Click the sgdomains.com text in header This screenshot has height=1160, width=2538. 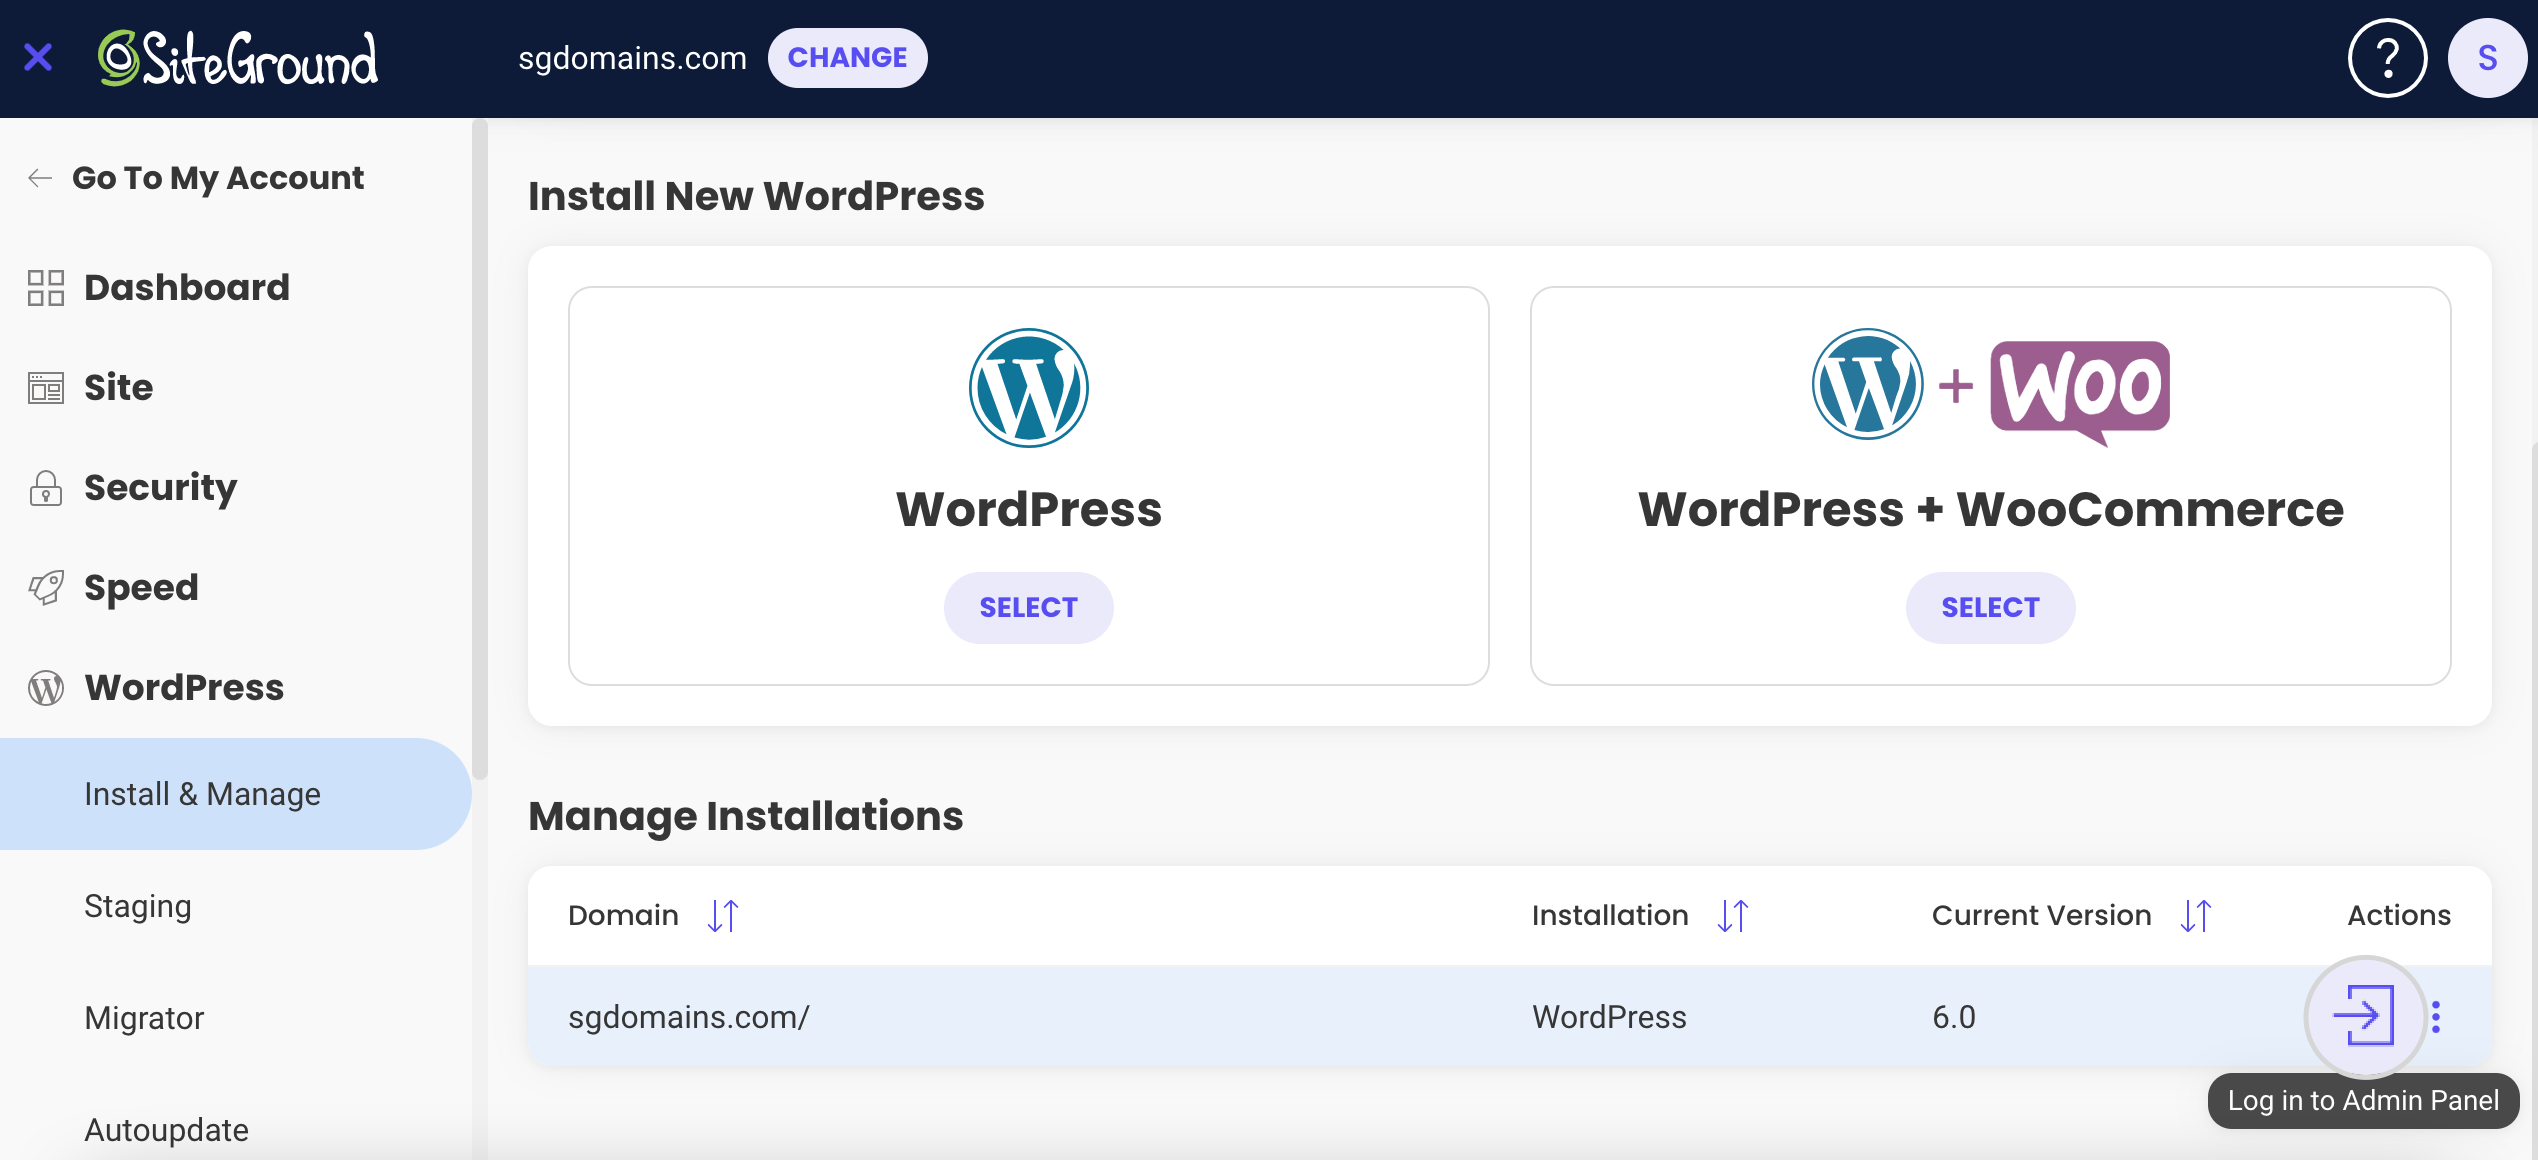(x=632, y=58)
